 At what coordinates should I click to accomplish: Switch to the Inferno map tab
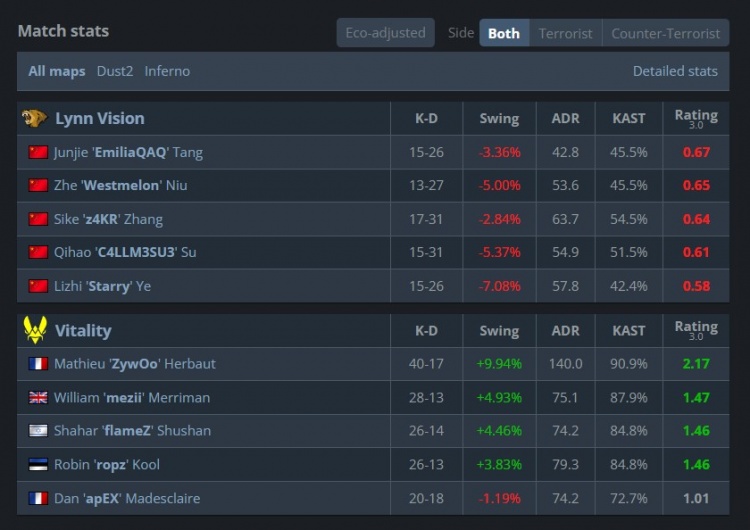[x=167, y=71]
